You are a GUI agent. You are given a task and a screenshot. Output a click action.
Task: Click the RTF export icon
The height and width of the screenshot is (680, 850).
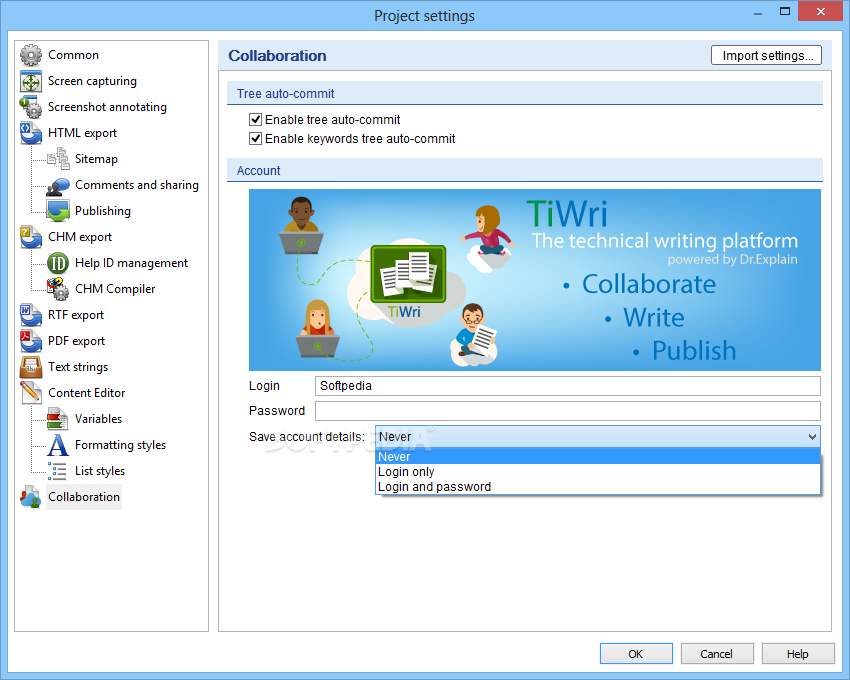(x=31, y=315)
